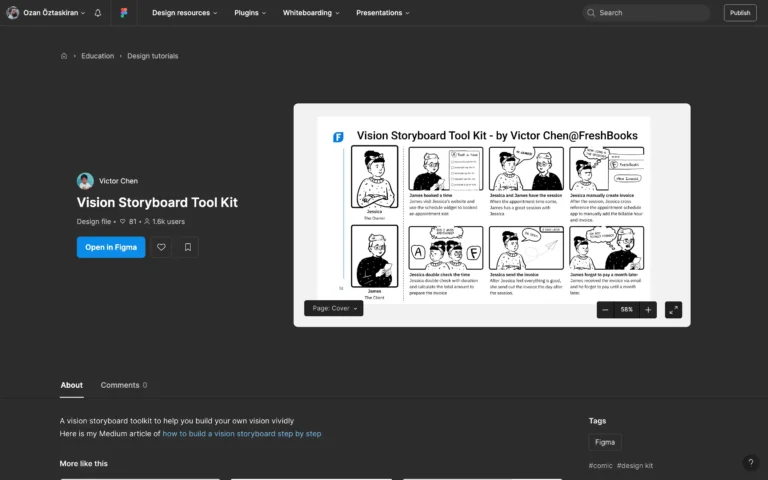Zoom out preview with minus button
The height and width of the screenshot is (480, 768).
605,310
